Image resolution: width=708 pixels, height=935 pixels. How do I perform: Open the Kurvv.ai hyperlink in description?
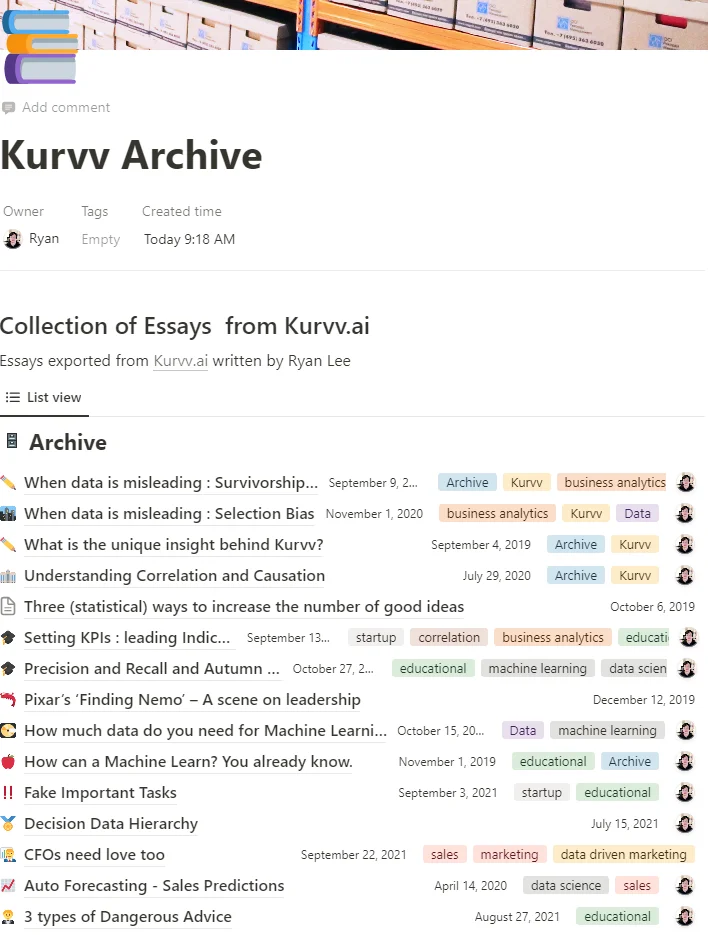pyautogui.click(x=181, y=361)
